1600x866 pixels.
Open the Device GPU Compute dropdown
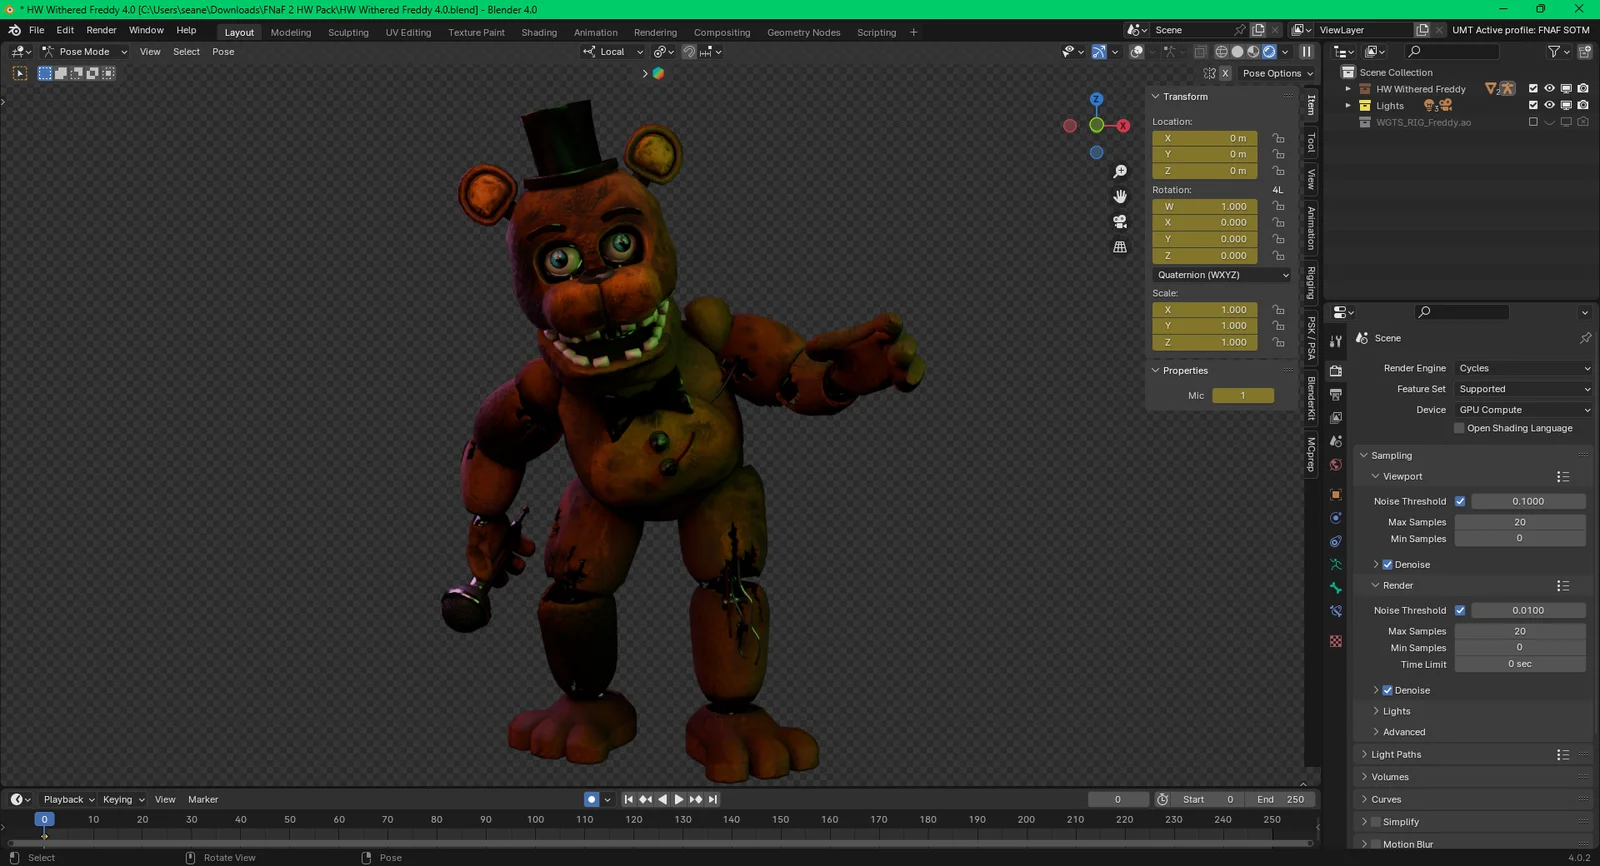pos(1523,410)
